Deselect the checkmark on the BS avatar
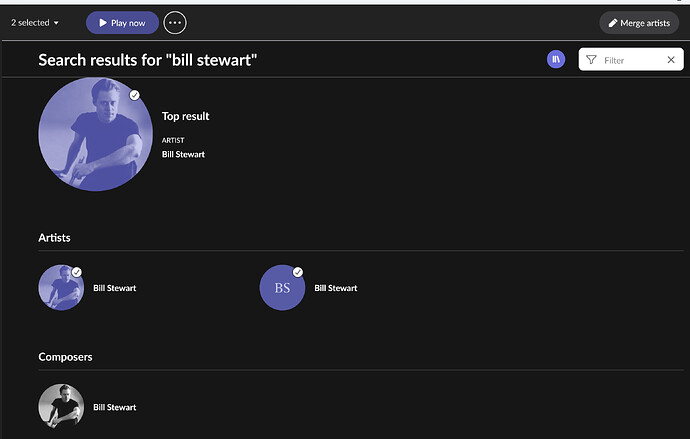This screenshot has width=690, height=439. pos(297,272)
